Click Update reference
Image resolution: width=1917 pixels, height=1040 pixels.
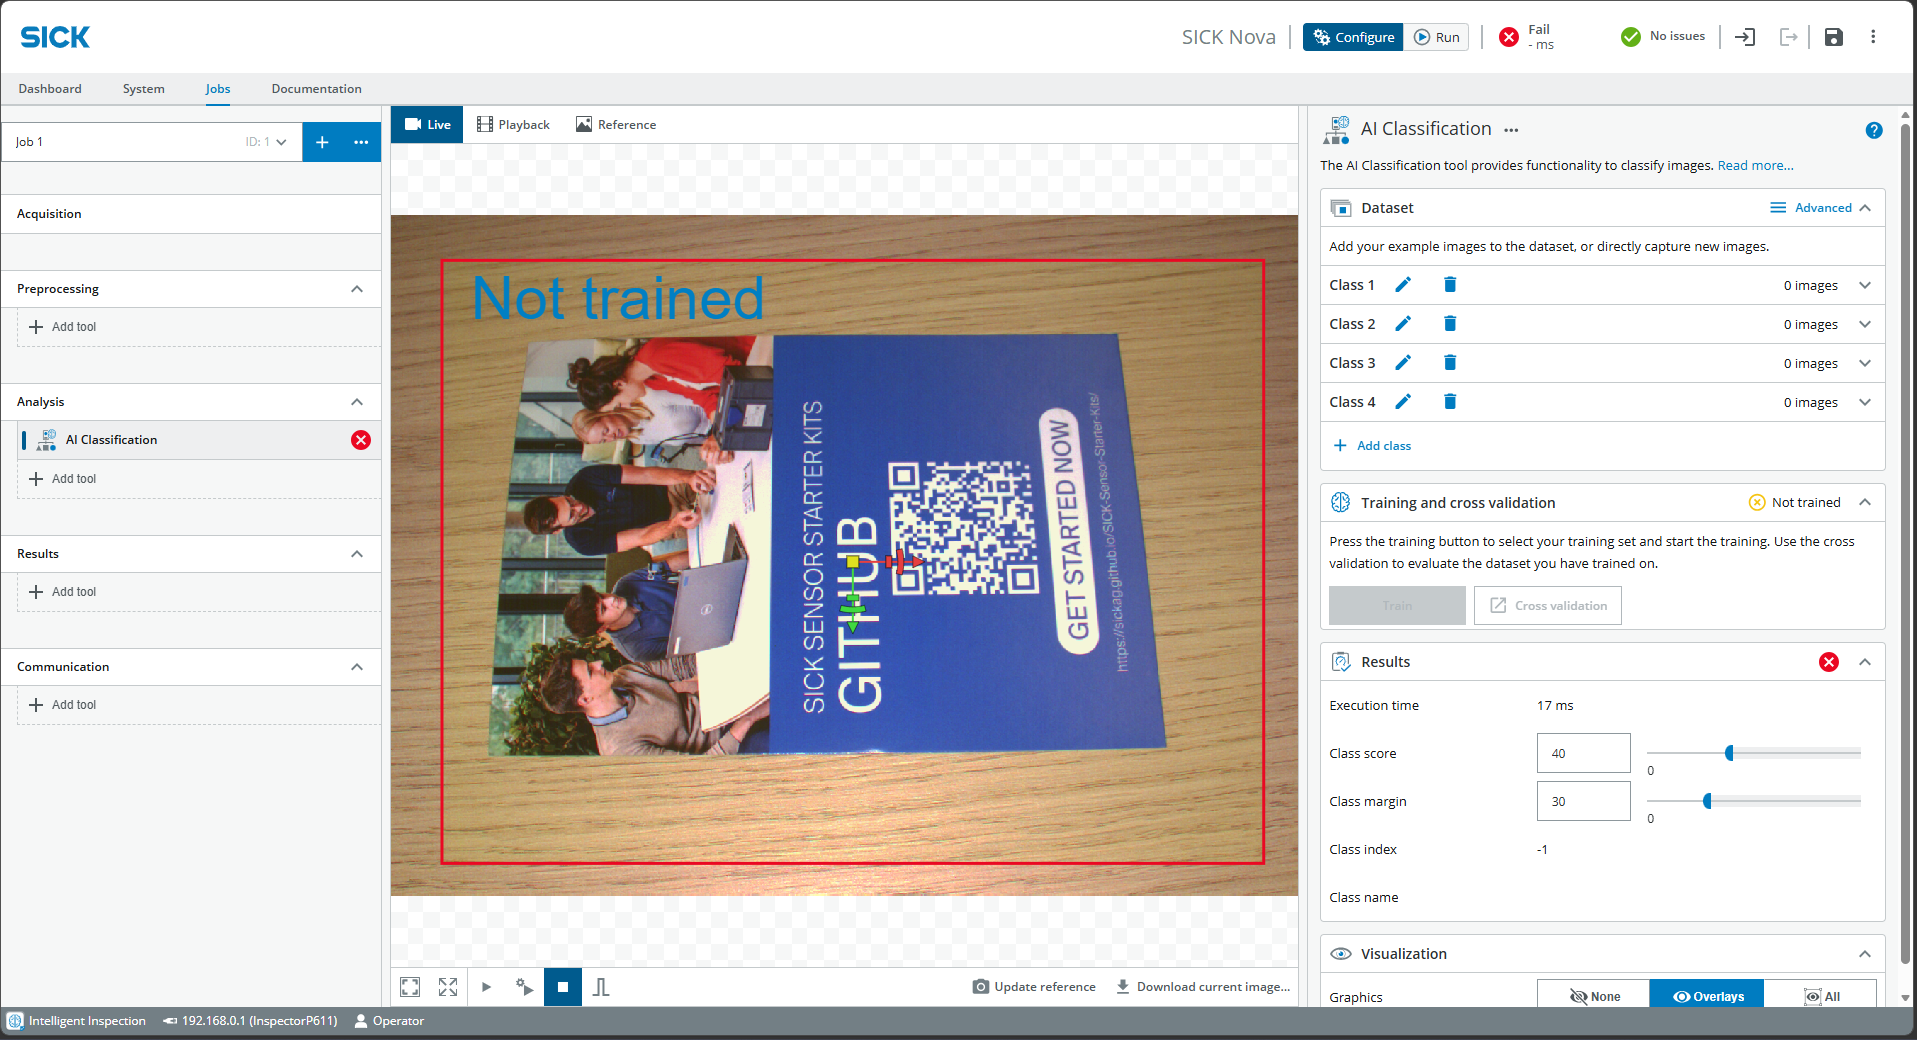pos(1034,987)
